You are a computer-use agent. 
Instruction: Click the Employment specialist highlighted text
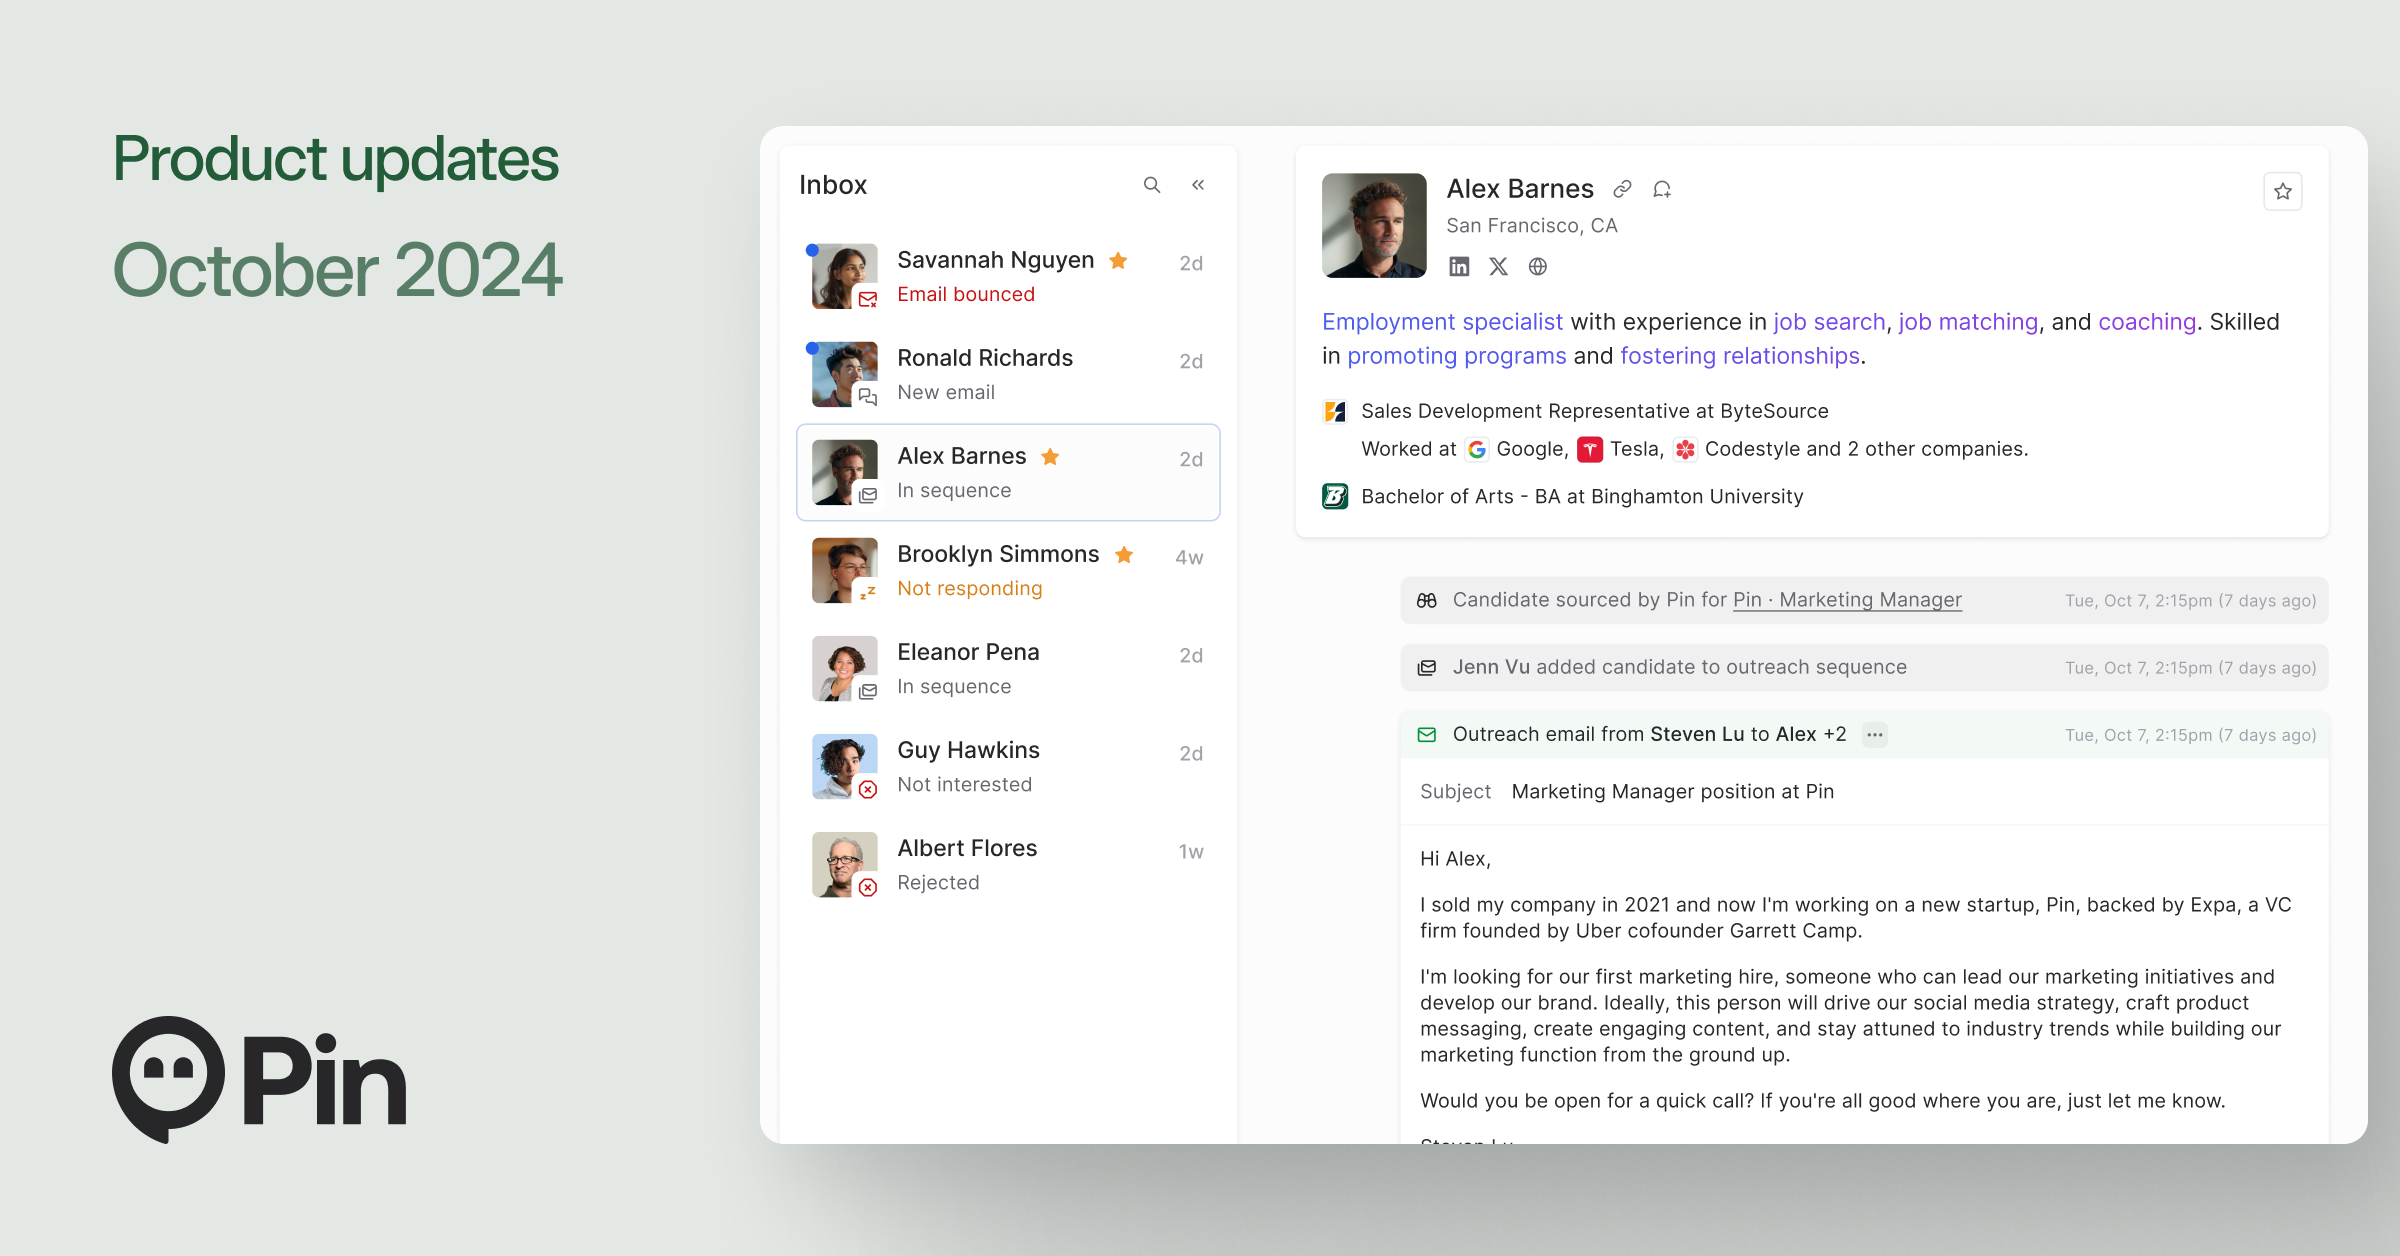1441,321
